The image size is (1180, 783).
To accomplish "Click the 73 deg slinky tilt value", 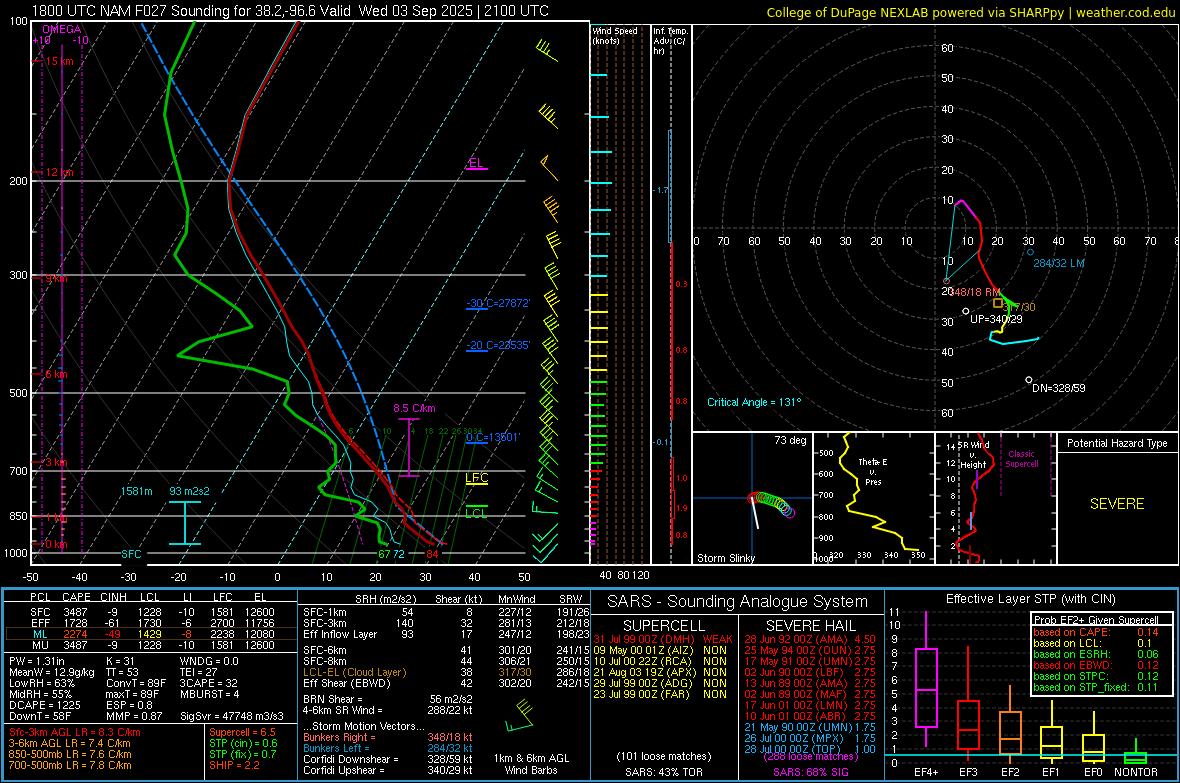I will pos(790,440).
